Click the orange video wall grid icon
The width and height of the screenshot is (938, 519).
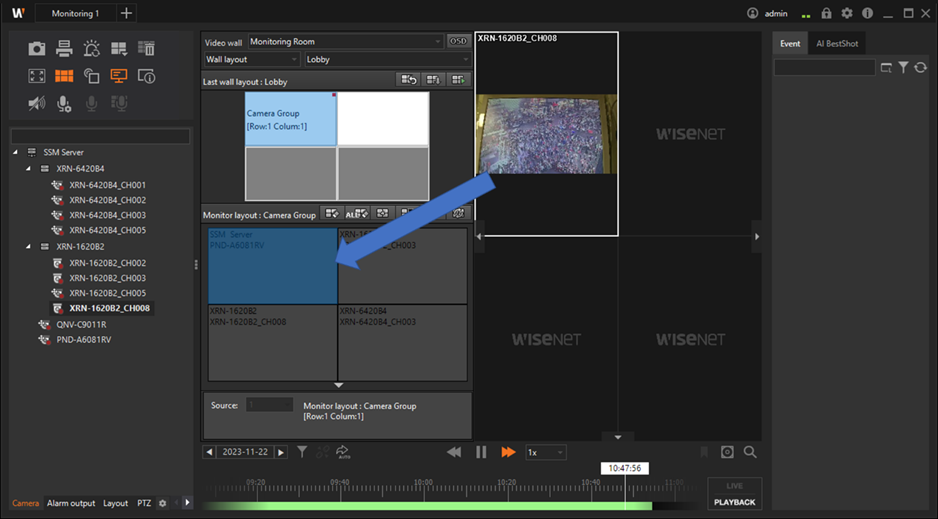(64, 76)
